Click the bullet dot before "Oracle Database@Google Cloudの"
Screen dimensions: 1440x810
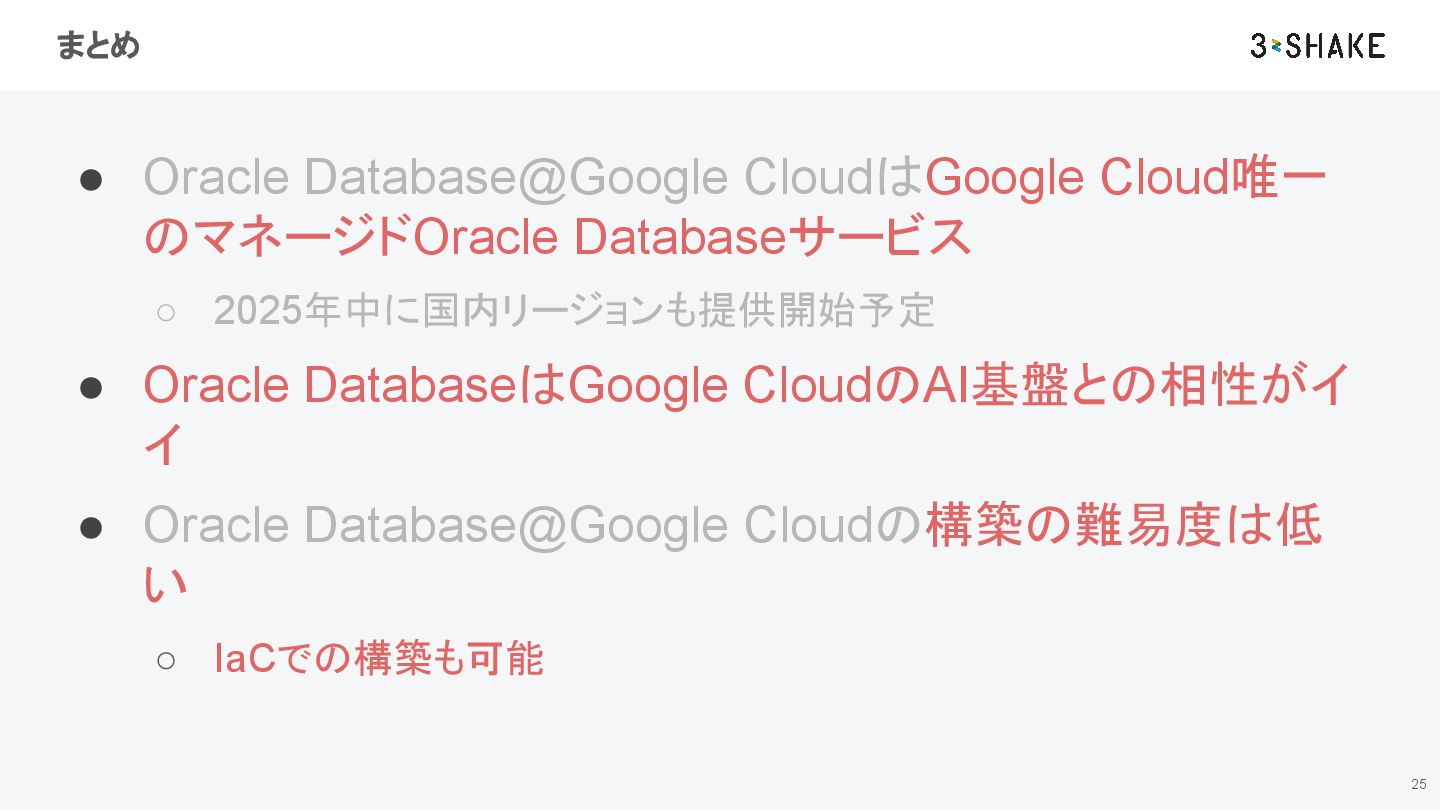(91, 527)
